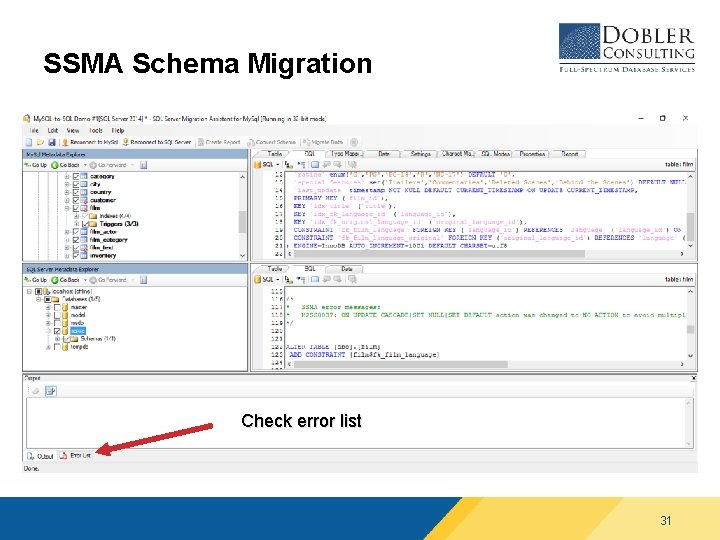Click the clear output eraser icon in Output panel
720x540 pixels.
point(35,391)
